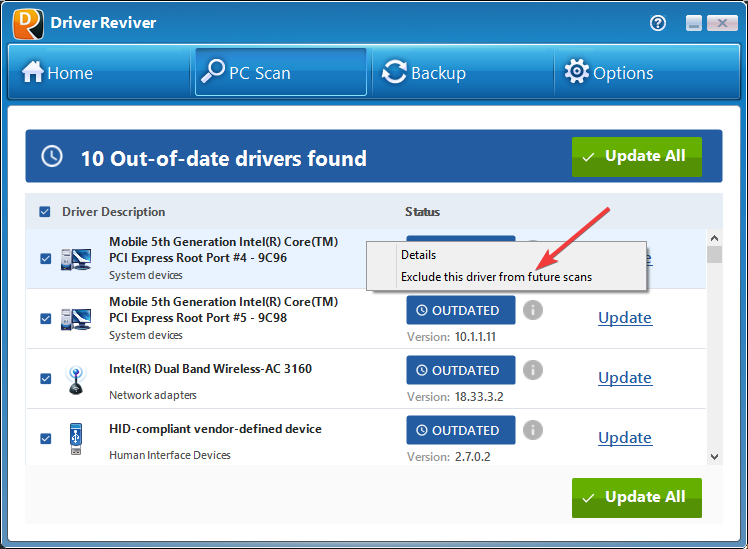Open info icon for HID-compliant device driver
The width and height of the screenshot is (748, 549).
pyautogui.click(x=533, y=430)
